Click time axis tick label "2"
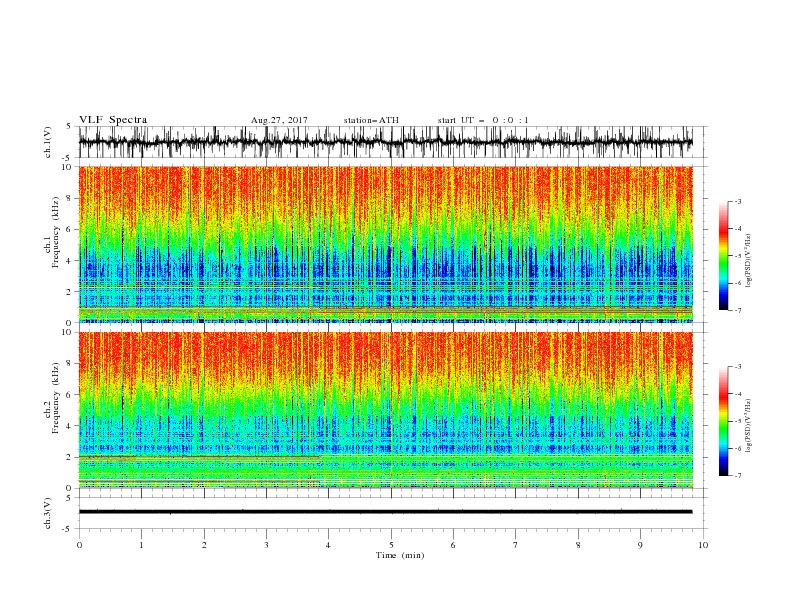Screen dimensions: 792x612 204,545
